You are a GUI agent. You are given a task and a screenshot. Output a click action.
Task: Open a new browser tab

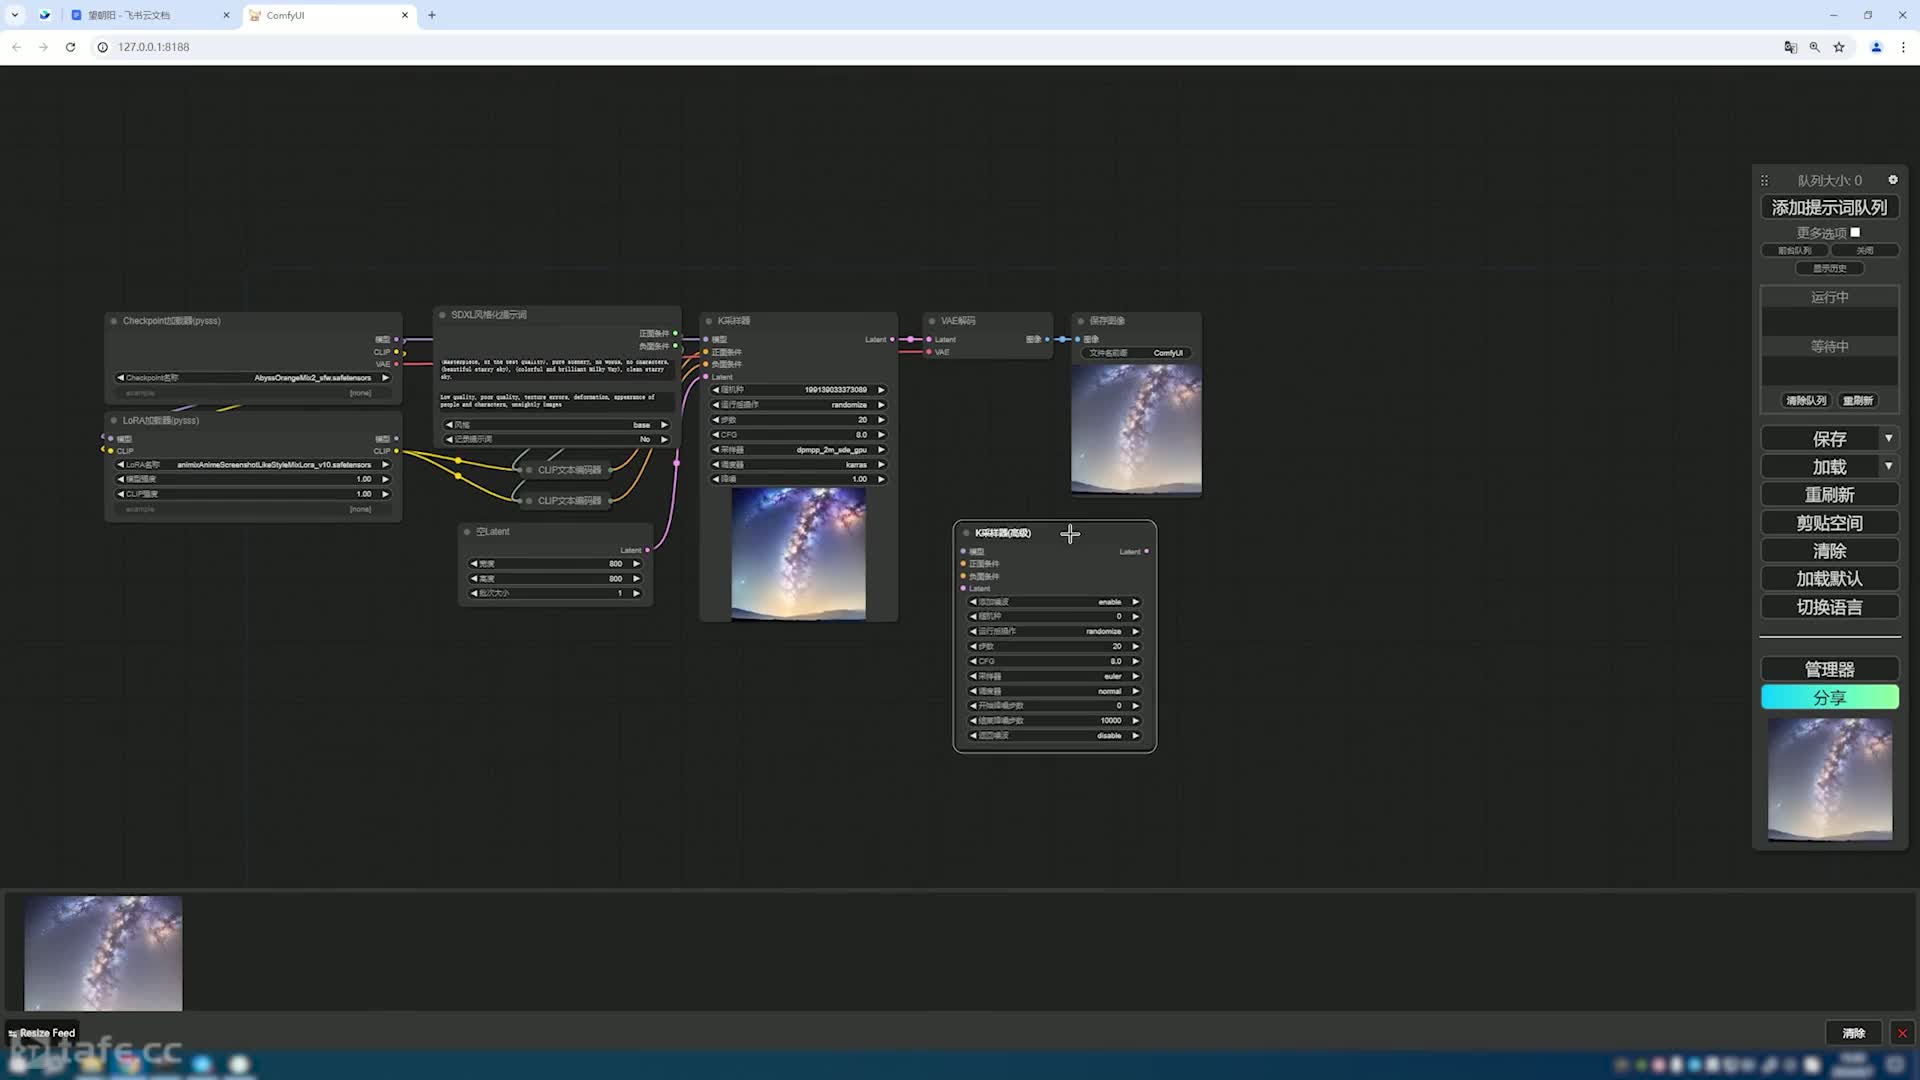click(x=432, y=15)
